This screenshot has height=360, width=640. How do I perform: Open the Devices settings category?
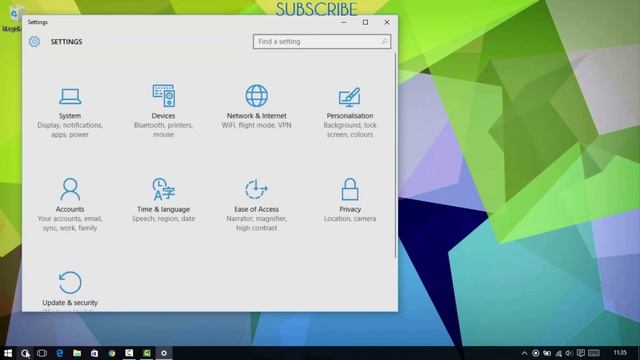[163, 111]
